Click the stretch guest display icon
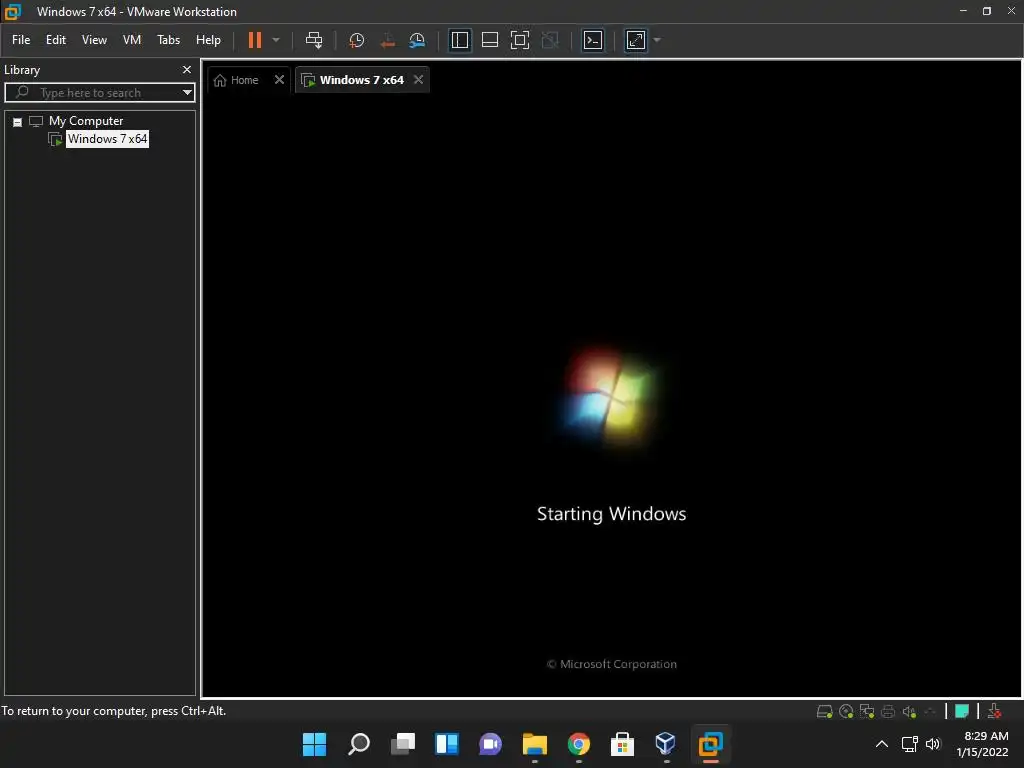This screenshot has width=1024, height=768. [636, 40]
